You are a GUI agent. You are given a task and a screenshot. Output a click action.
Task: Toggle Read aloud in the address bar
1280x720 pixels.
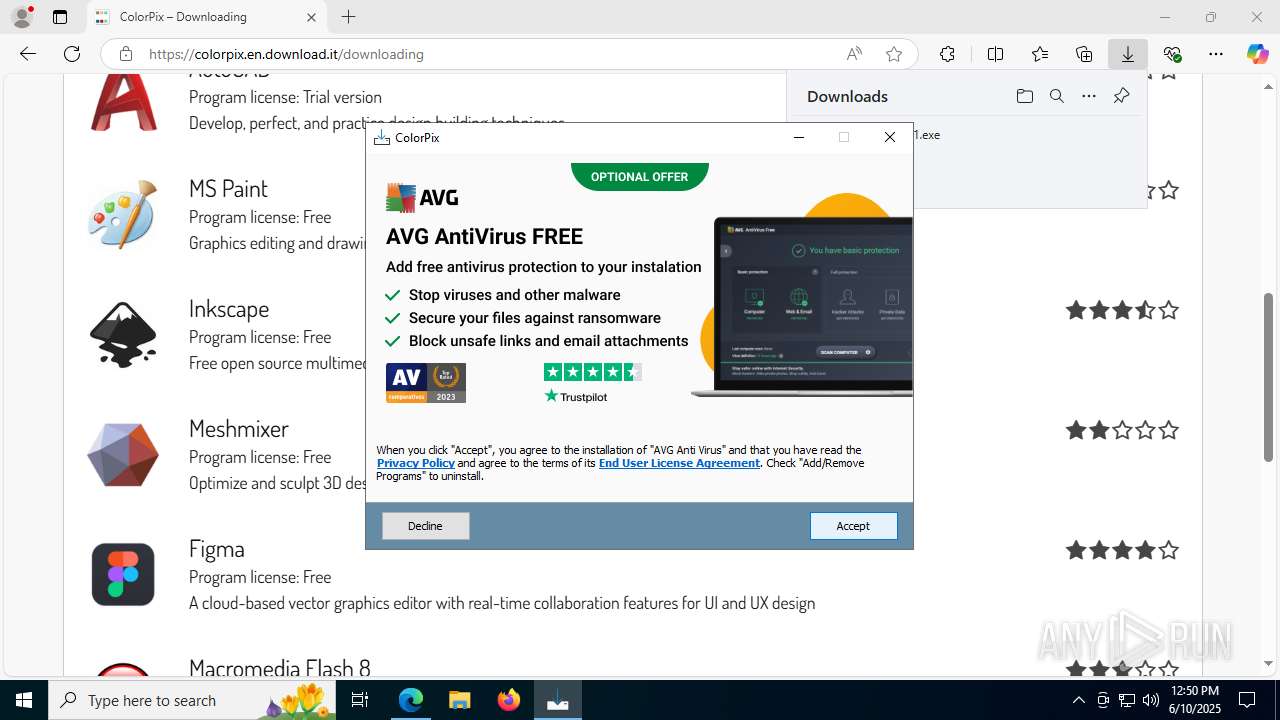point(854,54)
